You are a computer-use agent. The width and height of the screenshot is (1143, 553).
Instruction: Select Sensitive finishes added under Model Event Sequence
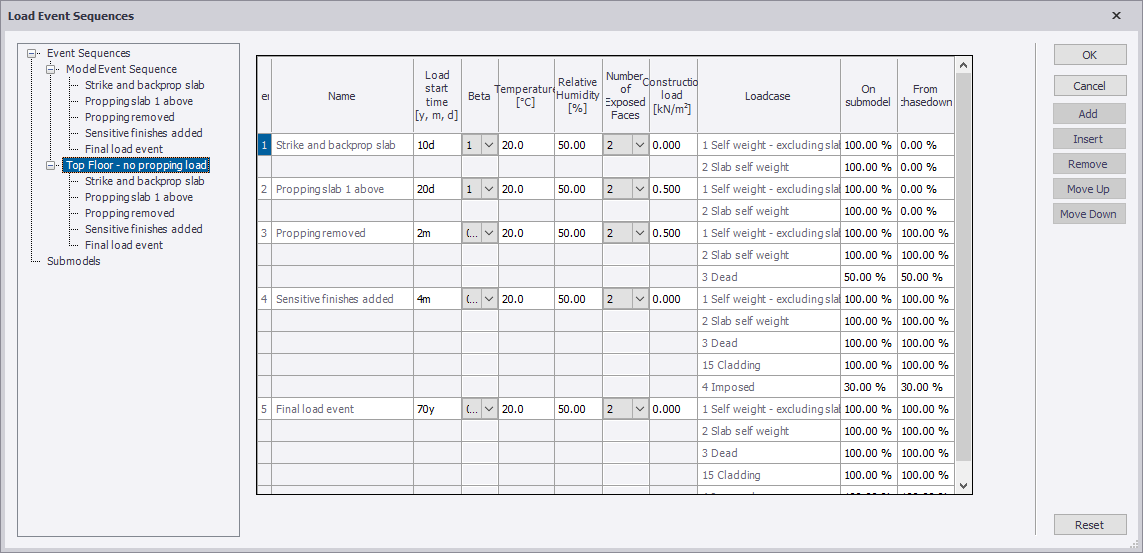[143, 133]
